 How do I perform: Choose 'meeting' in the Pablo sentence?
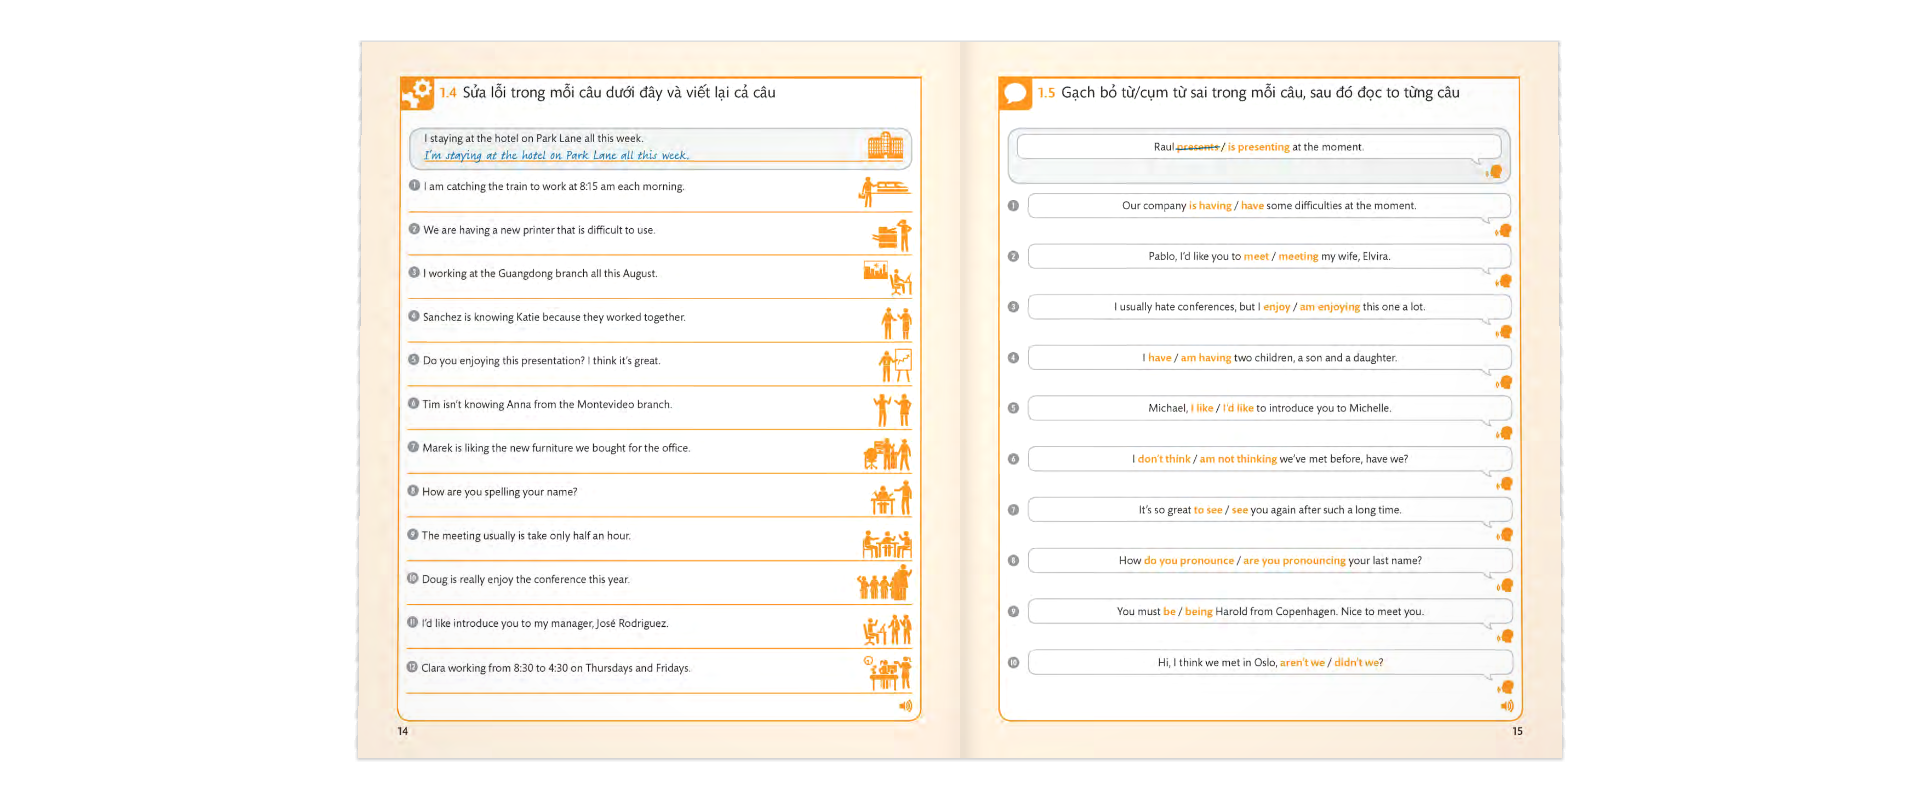1298,257
